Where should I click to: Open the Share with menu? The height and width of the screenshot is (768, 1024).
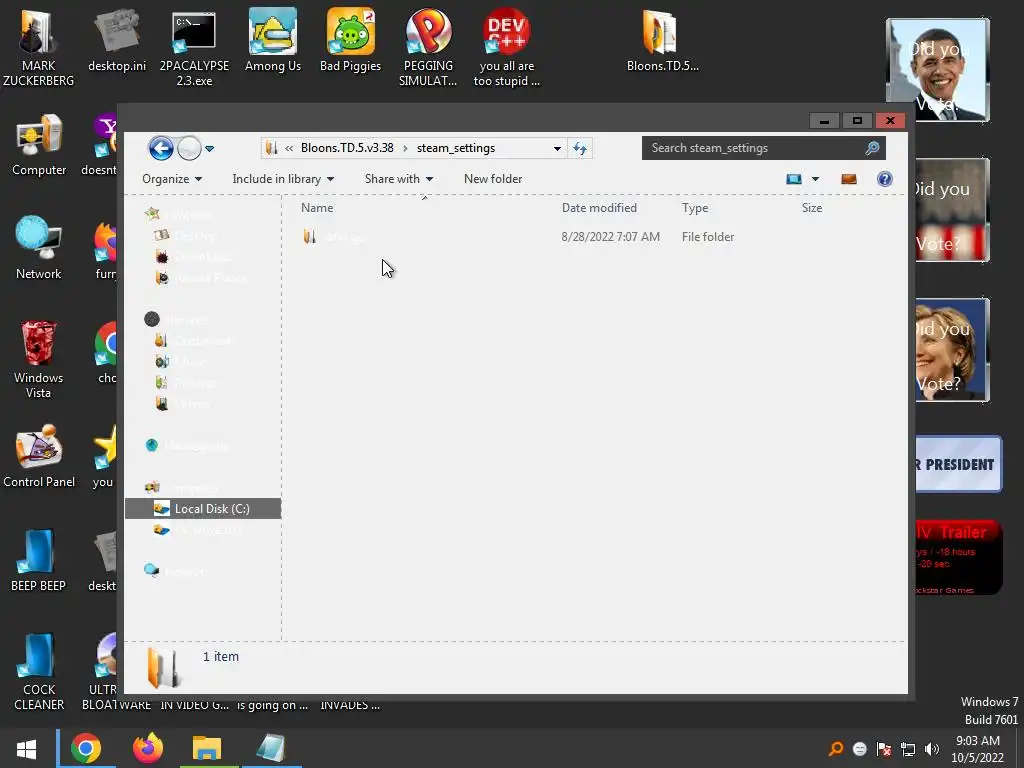tap(398, 179)
